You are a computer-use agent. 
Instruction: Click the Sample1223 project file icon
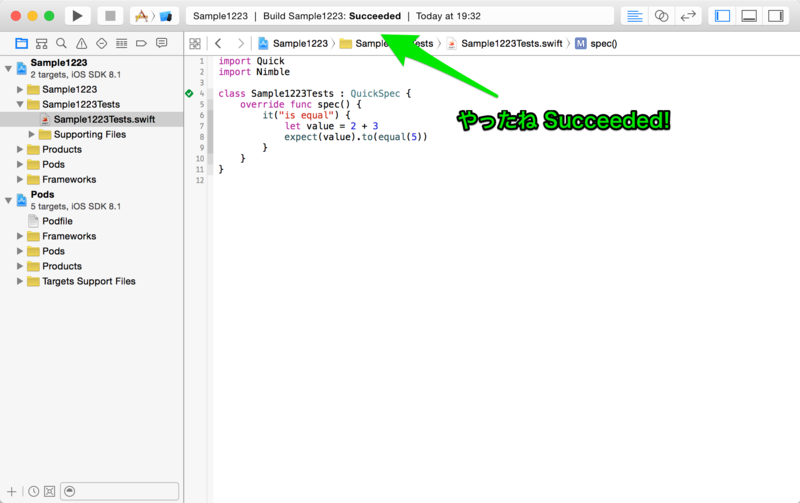pos(21,68)
